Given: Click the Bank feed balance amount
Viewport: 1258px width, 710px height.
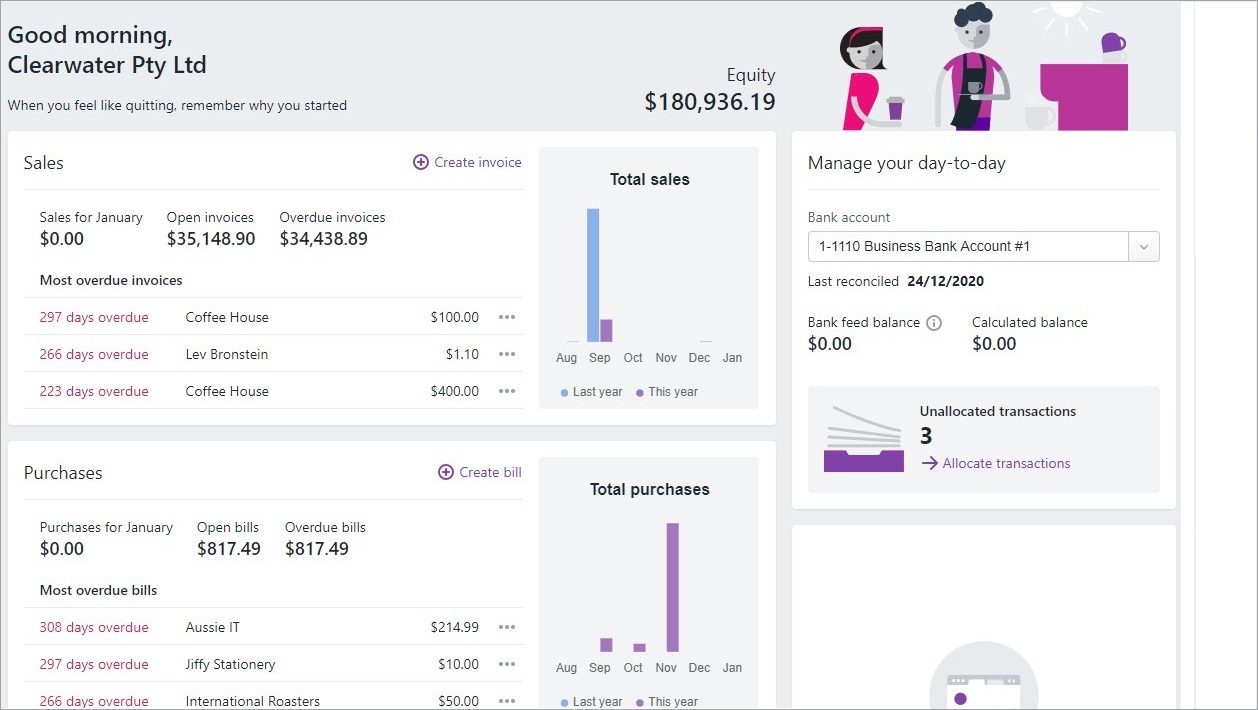Looking at the screenshot, I should coord(830,344).
